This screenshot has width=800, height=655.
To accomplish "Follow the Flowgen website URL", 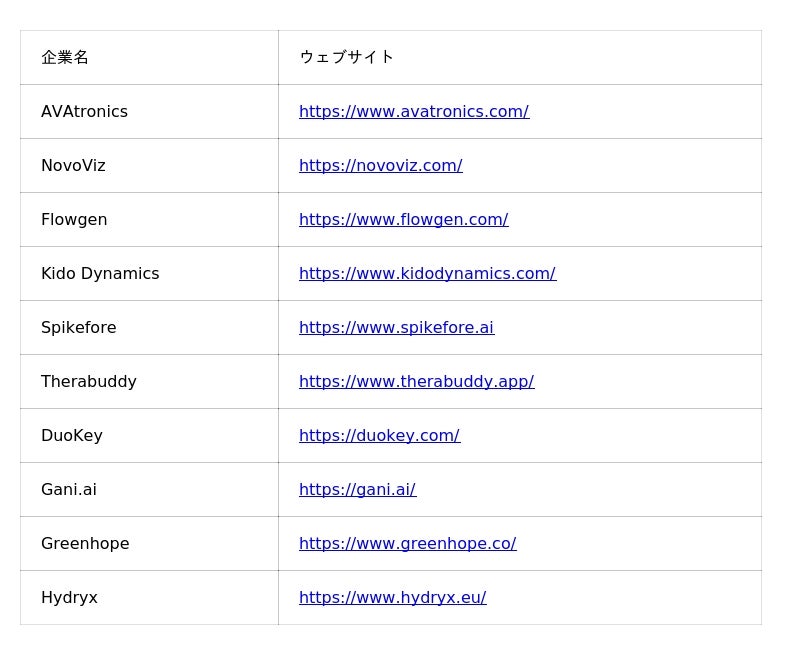I will pyautogui.click(x=403, y=220).
